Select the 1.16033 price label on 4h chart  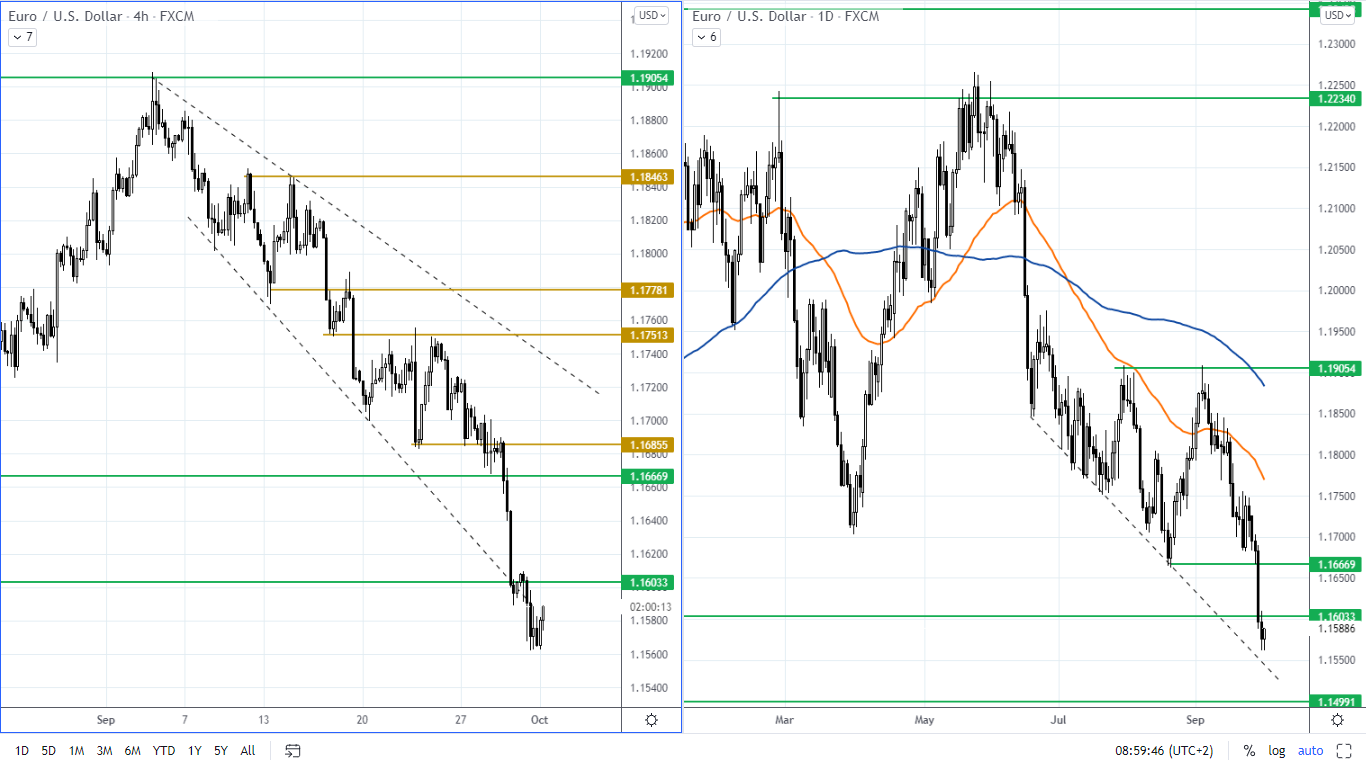coord(650,582)
